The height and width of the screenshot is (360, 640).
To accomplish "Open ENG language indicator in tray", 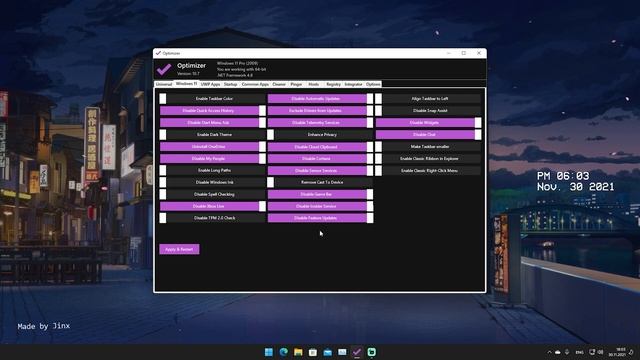I will click(579, 352).
